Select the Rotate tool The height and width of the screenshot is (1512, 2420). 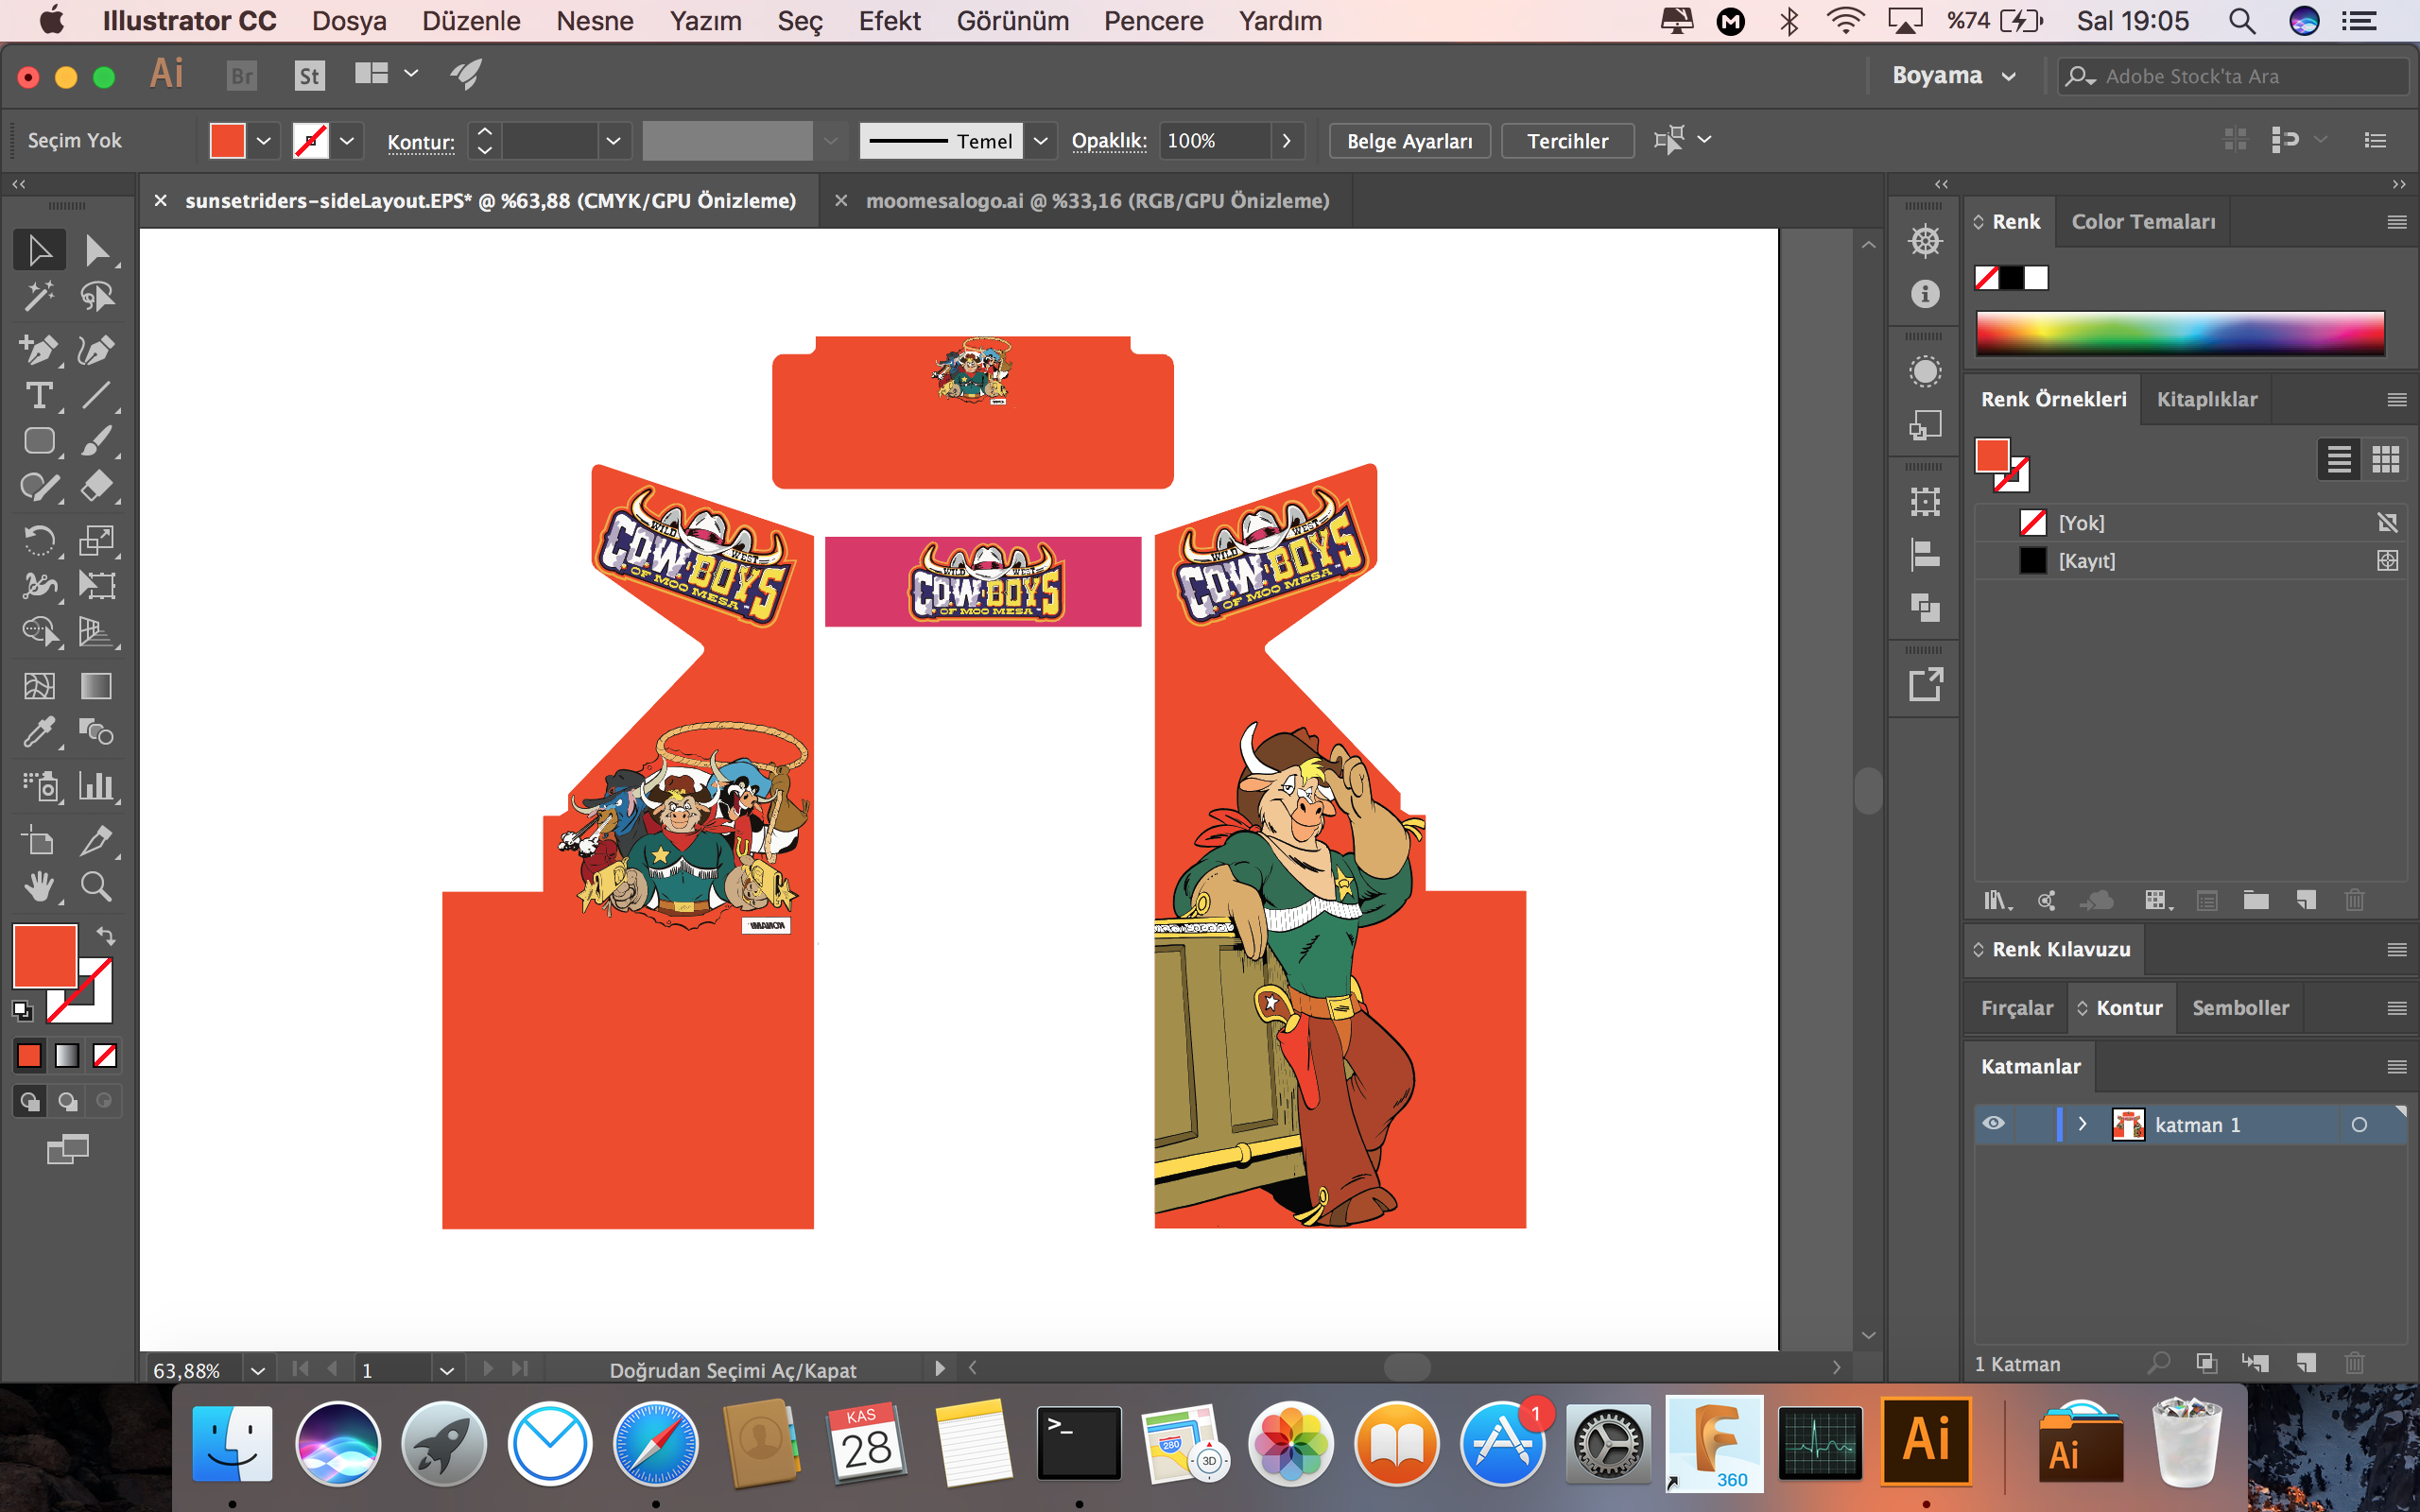coord(39,540)
